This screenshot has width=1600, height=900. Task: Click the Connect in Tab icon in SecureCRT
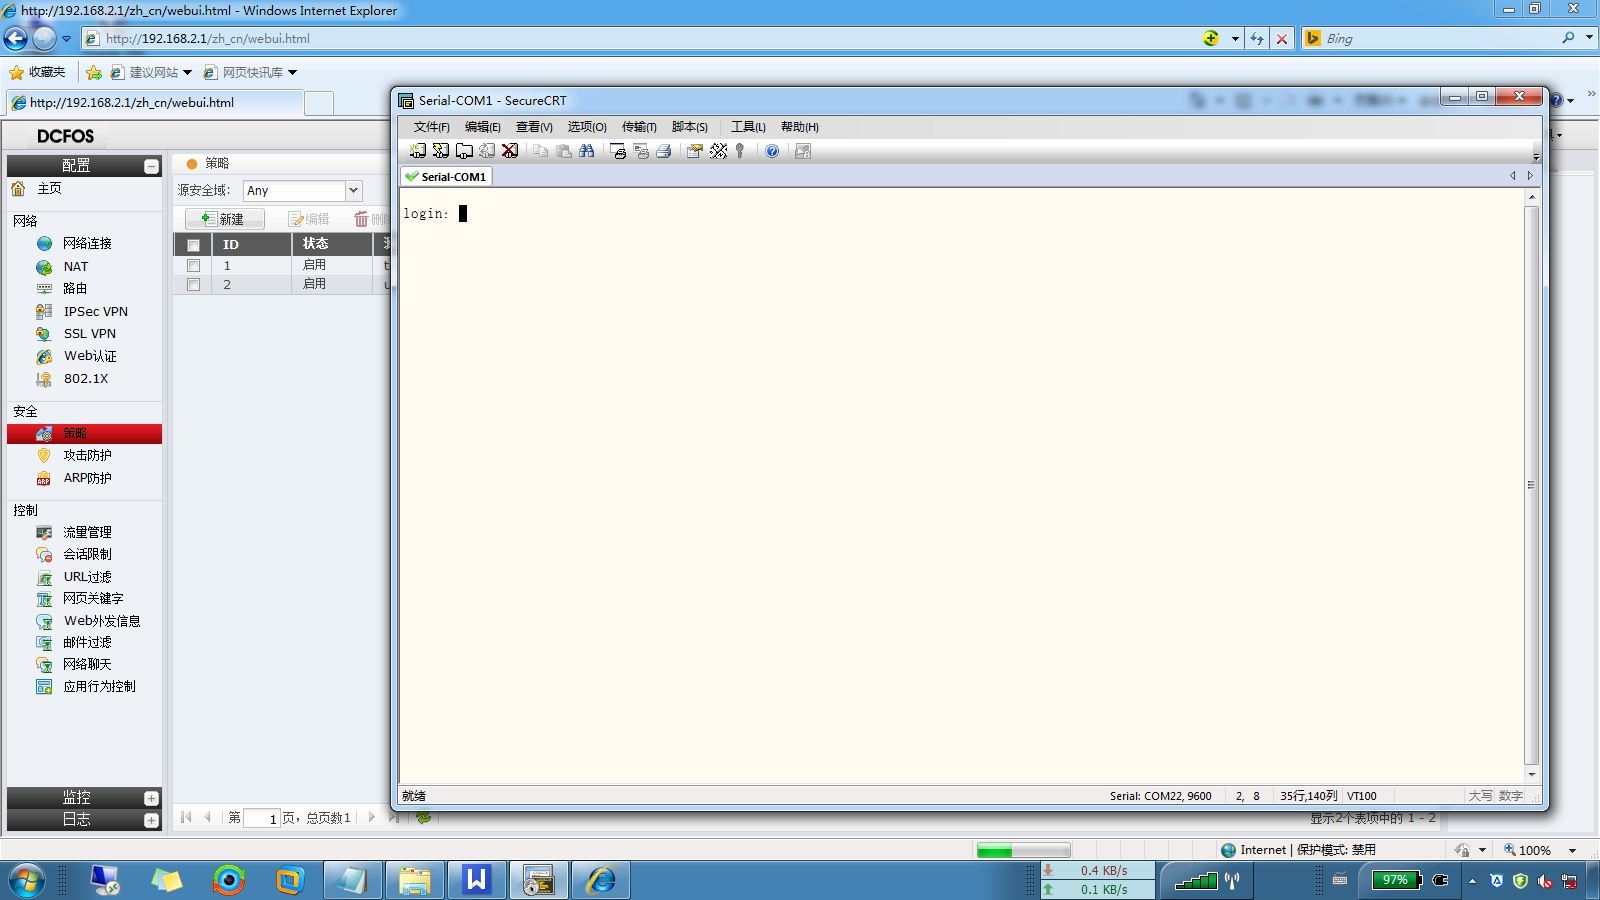coord(464,151)
